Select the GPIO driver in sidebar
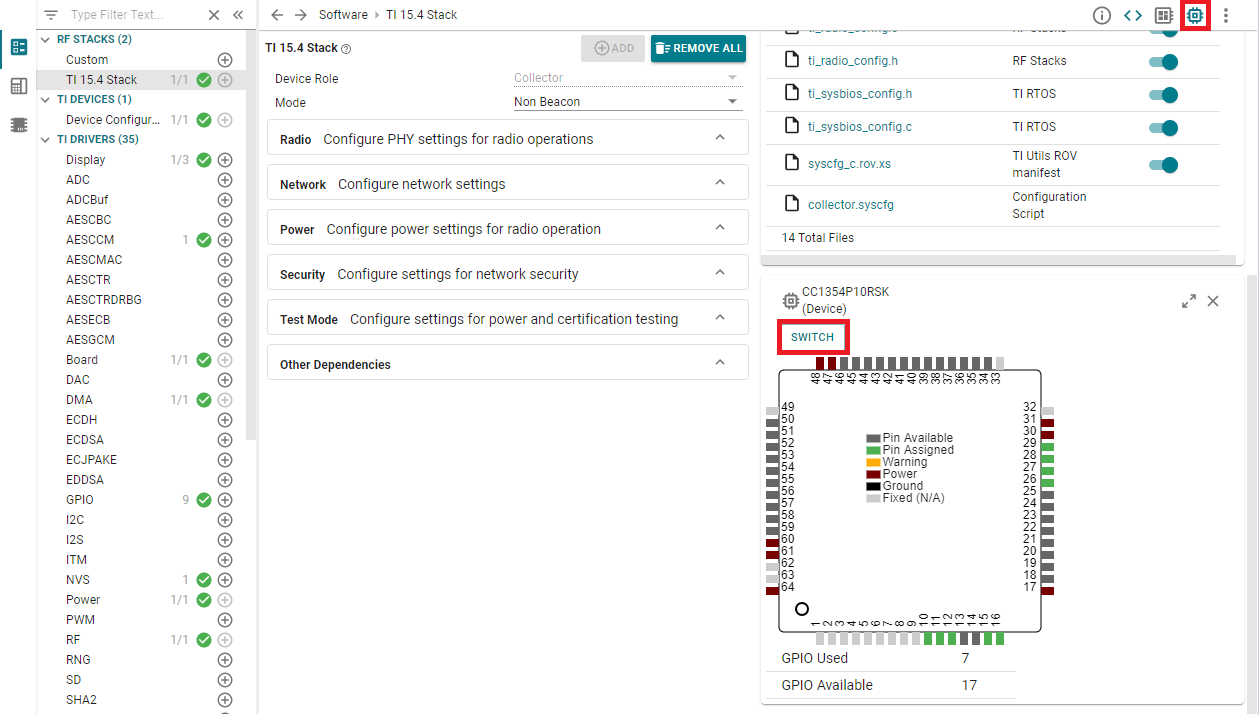The width and height of the screenshot is (1259, 715). coord(80,500)
